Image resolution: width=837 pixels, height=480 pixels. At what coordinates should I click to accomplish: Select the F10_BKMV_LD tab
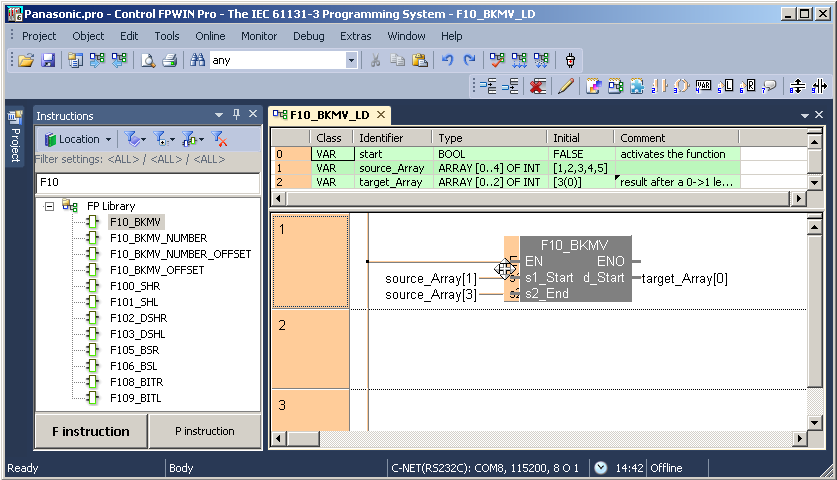[329, 115]
